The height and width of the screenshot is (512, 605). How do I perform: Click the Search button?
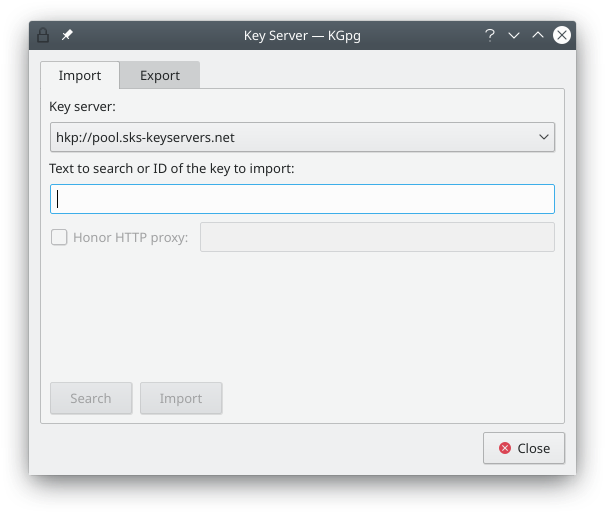pyautogui.click(x=91, y=398)
